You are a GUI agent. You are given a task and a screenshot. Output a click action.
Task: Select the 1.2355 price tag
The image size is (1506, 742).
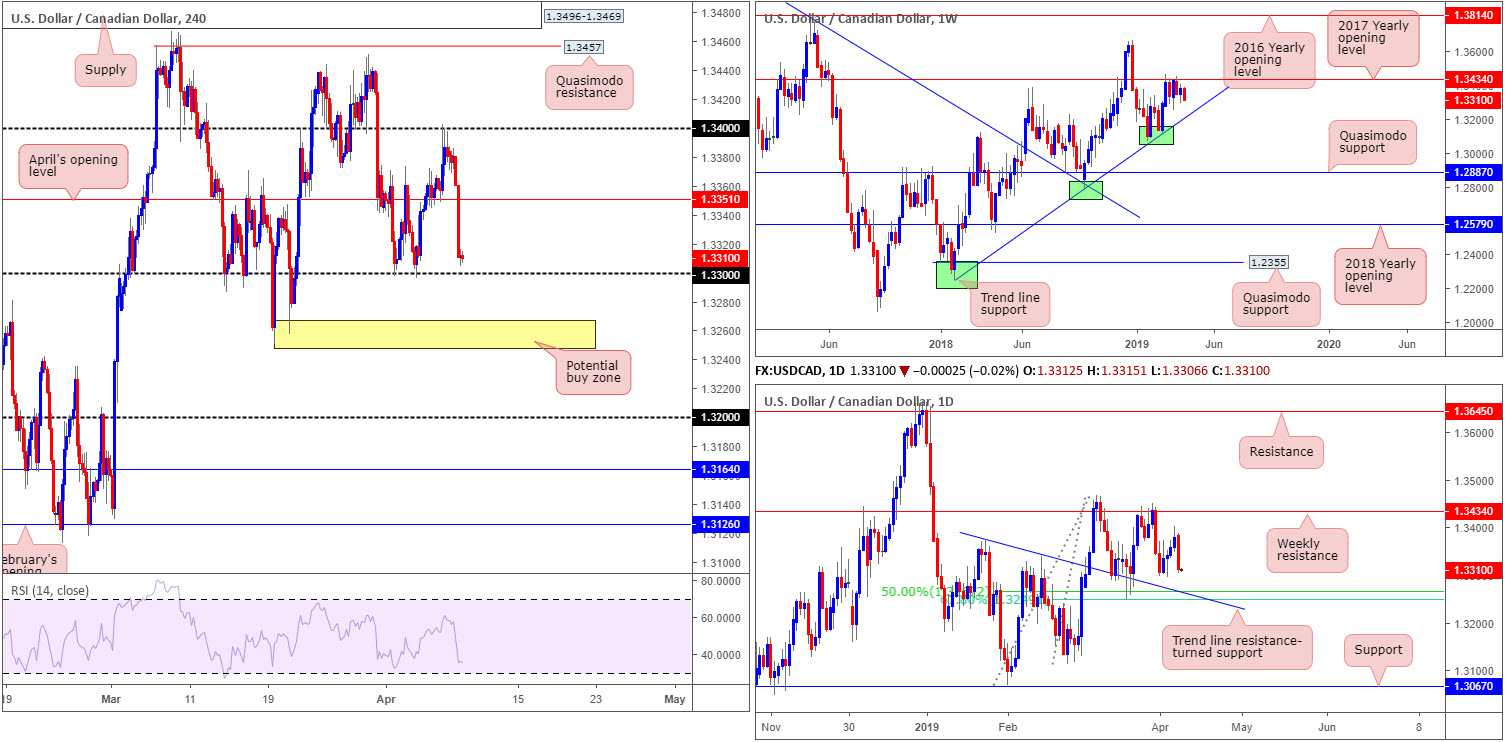[1267, 262]
